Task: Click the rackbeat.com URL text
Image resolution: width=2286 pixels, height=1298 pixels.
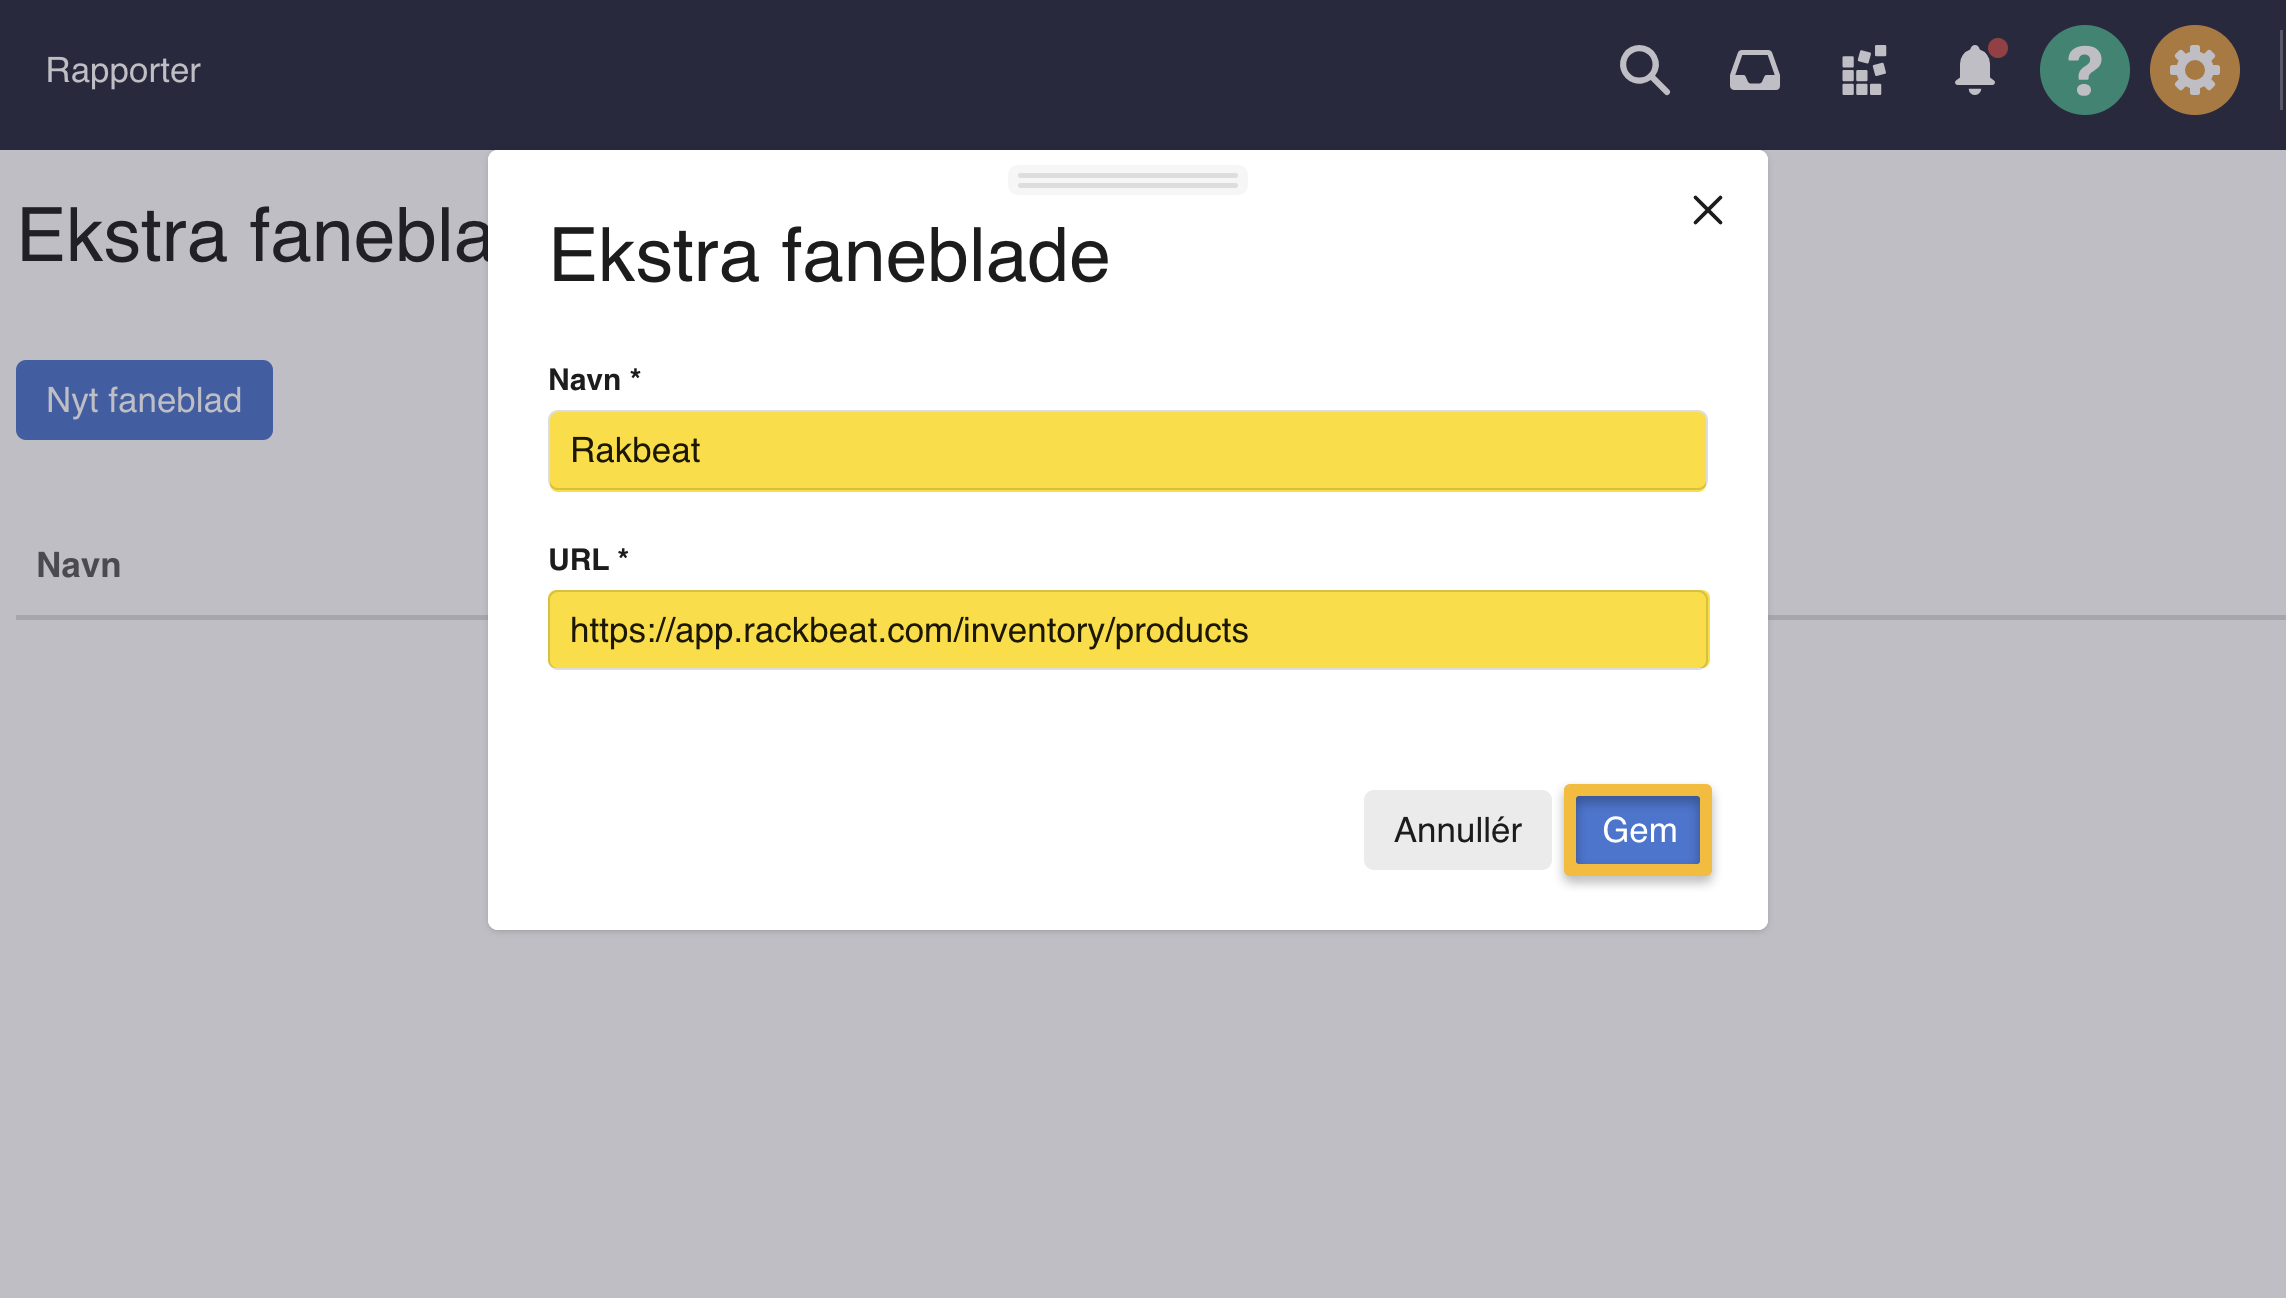Action: click(910, 629)
